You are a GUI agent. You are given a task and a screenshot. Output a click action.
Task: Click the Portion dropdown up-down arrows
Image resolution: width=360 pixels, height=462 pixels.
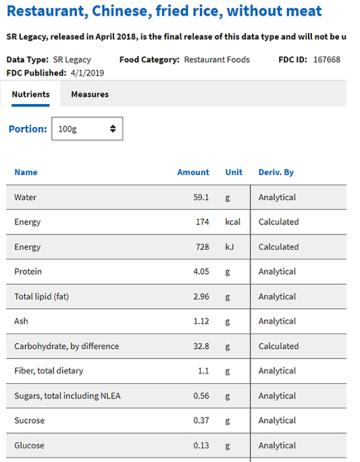(113, 129)
